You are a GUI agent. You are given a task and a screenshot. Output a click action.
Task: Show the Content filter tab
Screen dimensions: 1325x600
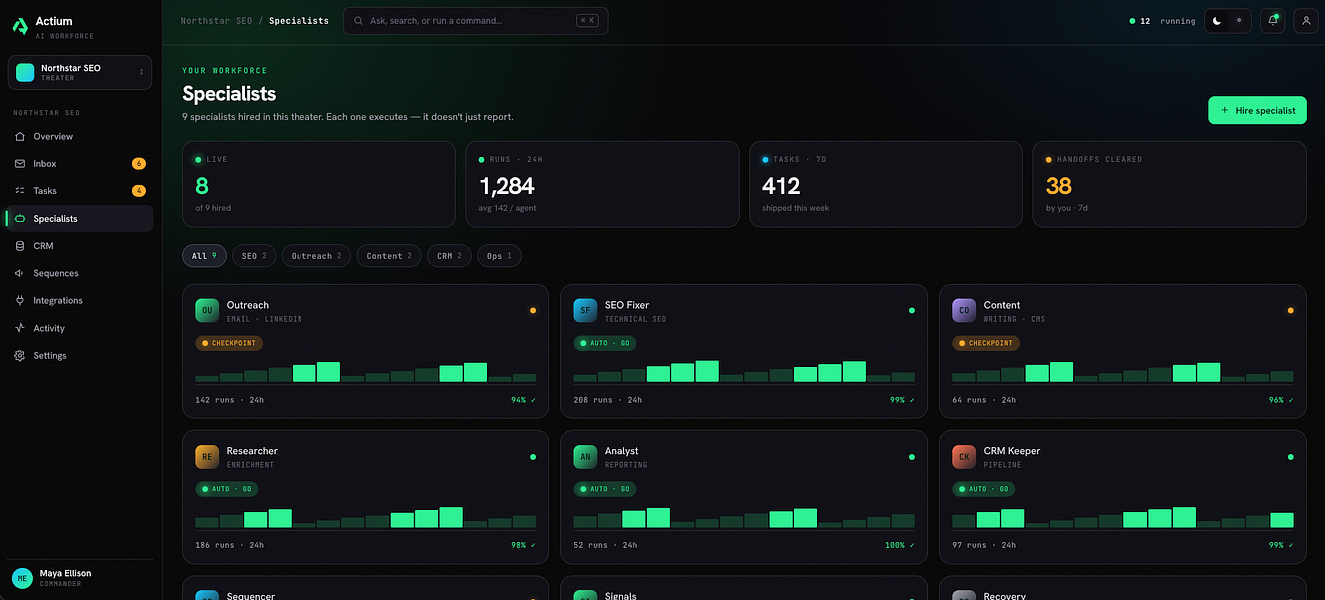click(389, 256)
